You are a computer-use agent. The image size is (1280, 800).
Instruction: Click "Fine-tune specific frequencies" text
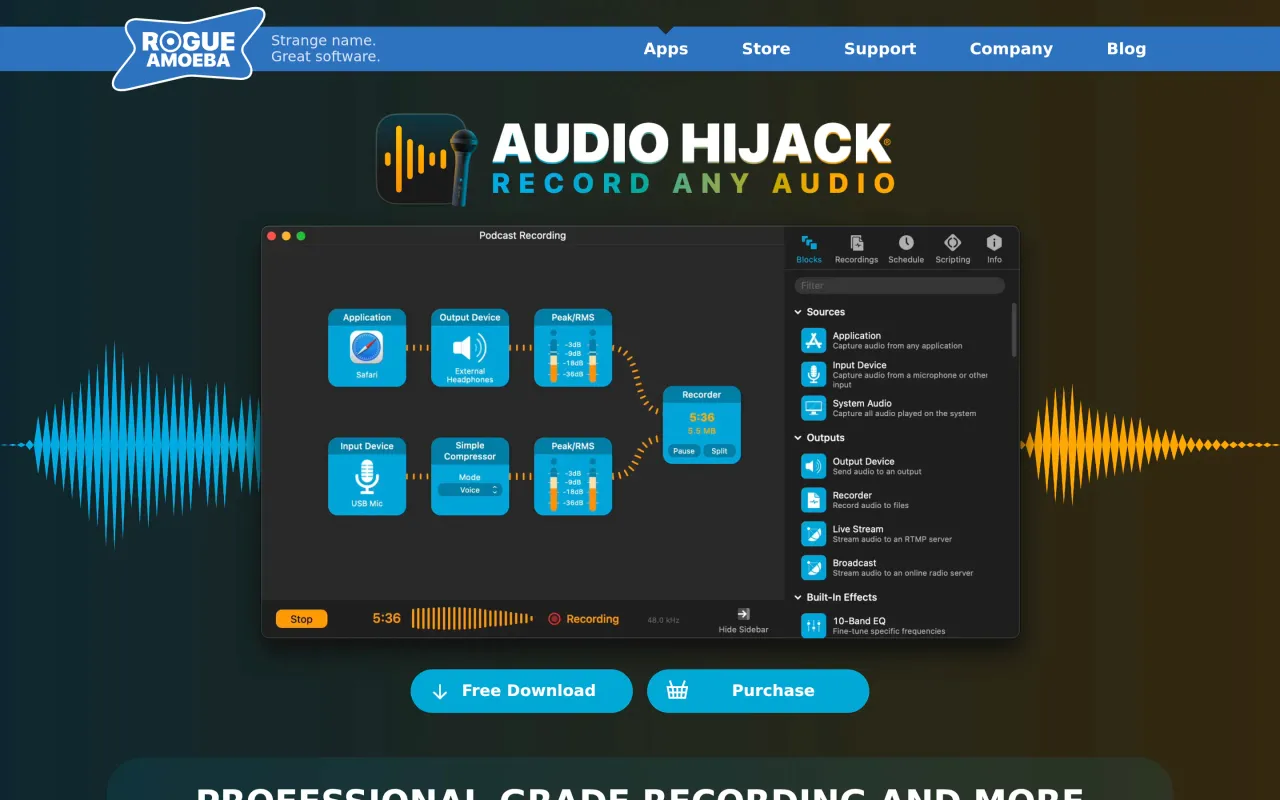(889, 632)
